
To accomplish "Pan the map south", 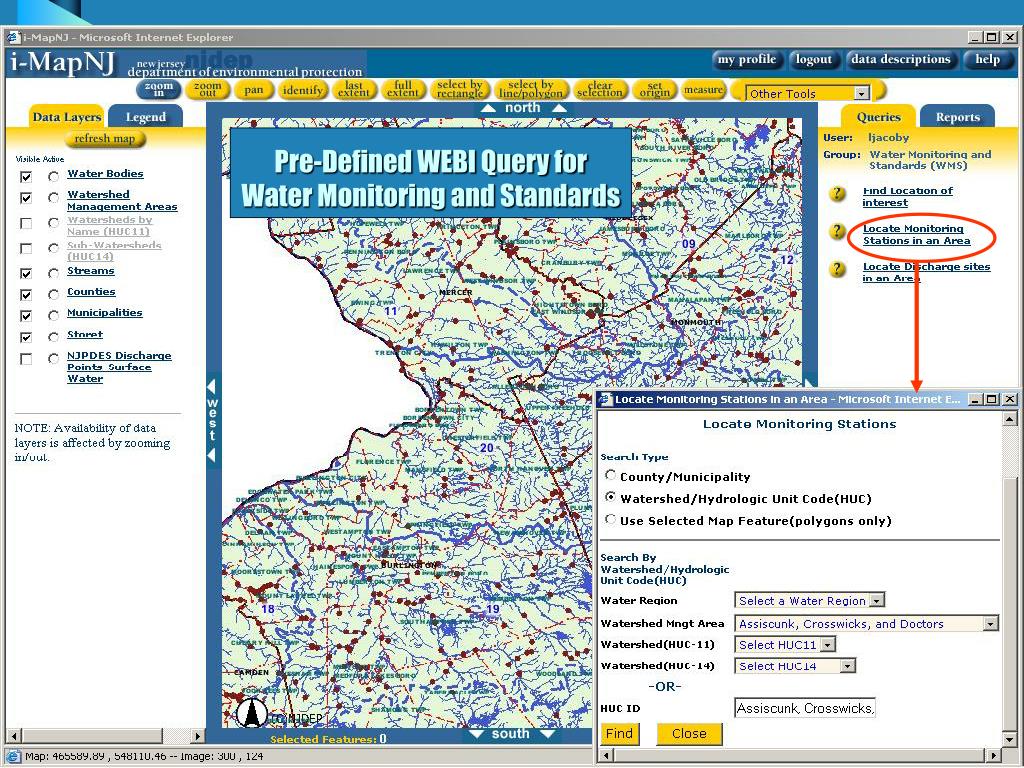I will (x=511, y=734).
